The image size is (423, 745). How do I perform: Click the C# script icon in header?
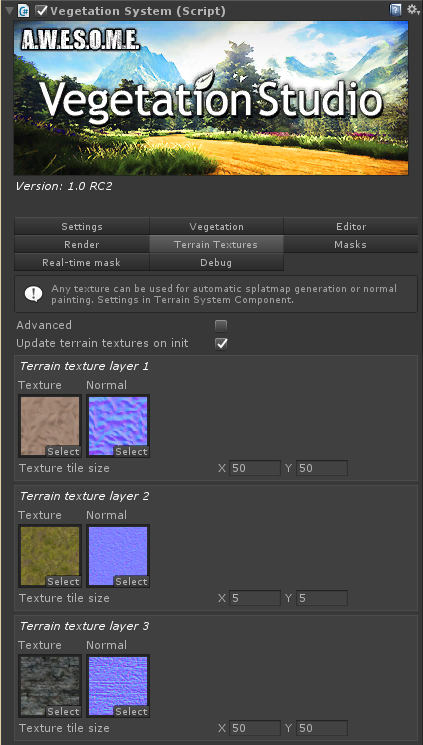pyautogui.click(x=23, y=10)
